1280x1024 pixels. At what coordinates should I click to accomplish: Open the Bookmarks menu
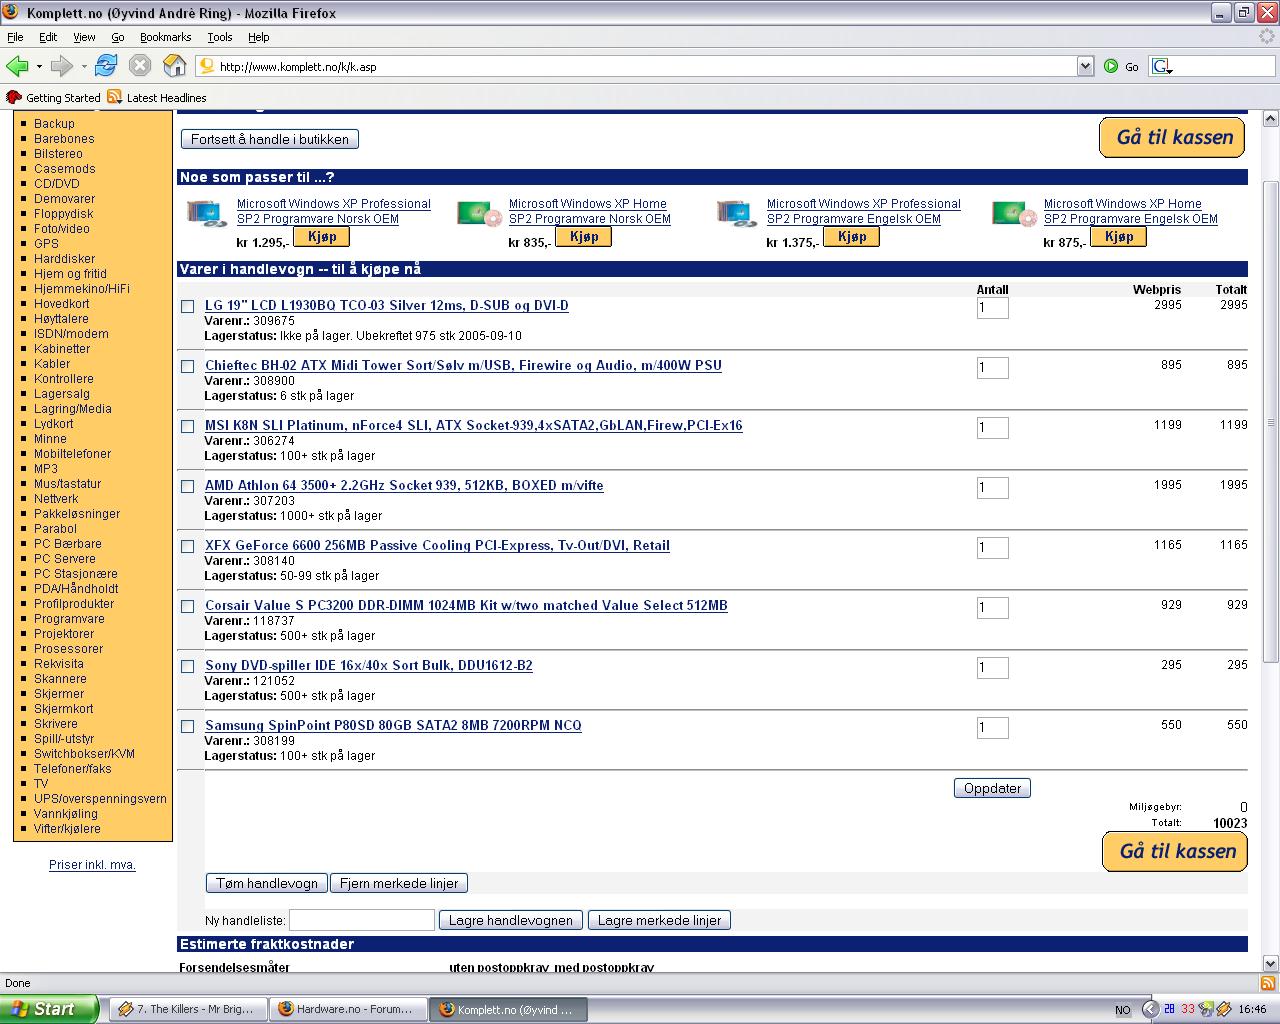[x=165, y=37]
